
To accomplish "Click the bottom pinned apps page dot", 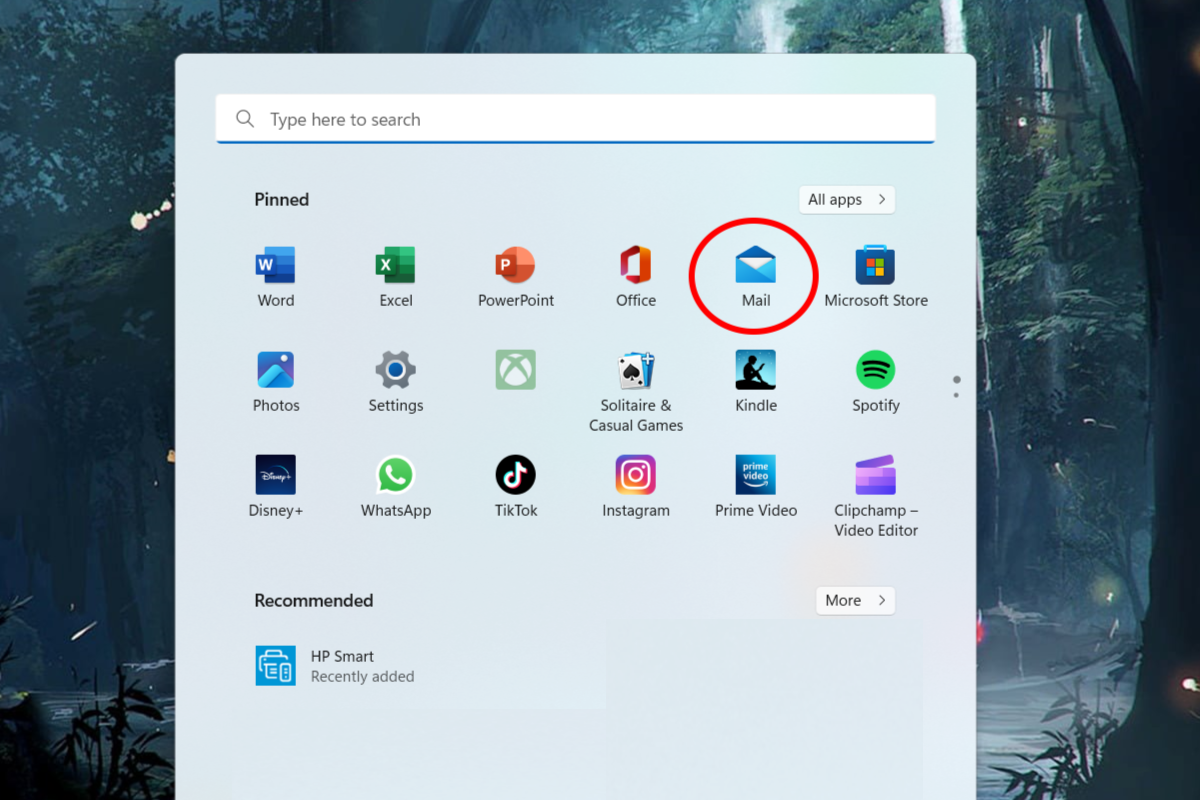I will 957,395.
